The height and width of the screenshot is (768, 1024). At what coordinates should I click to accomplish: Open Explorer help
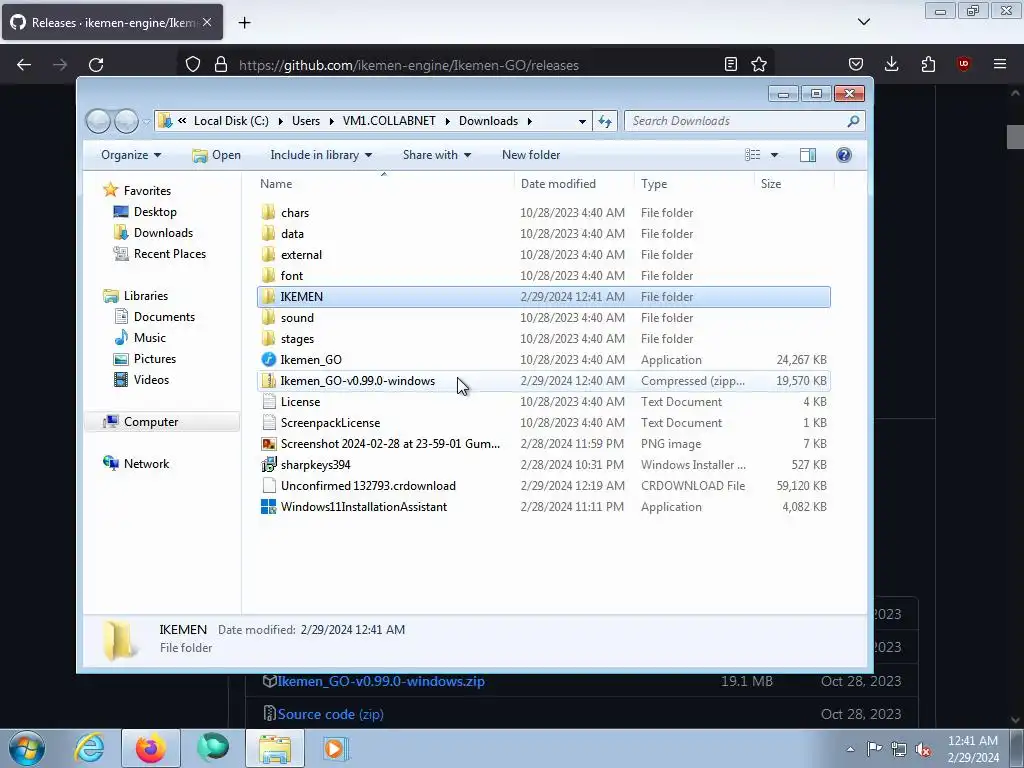[x=844, y=155]
